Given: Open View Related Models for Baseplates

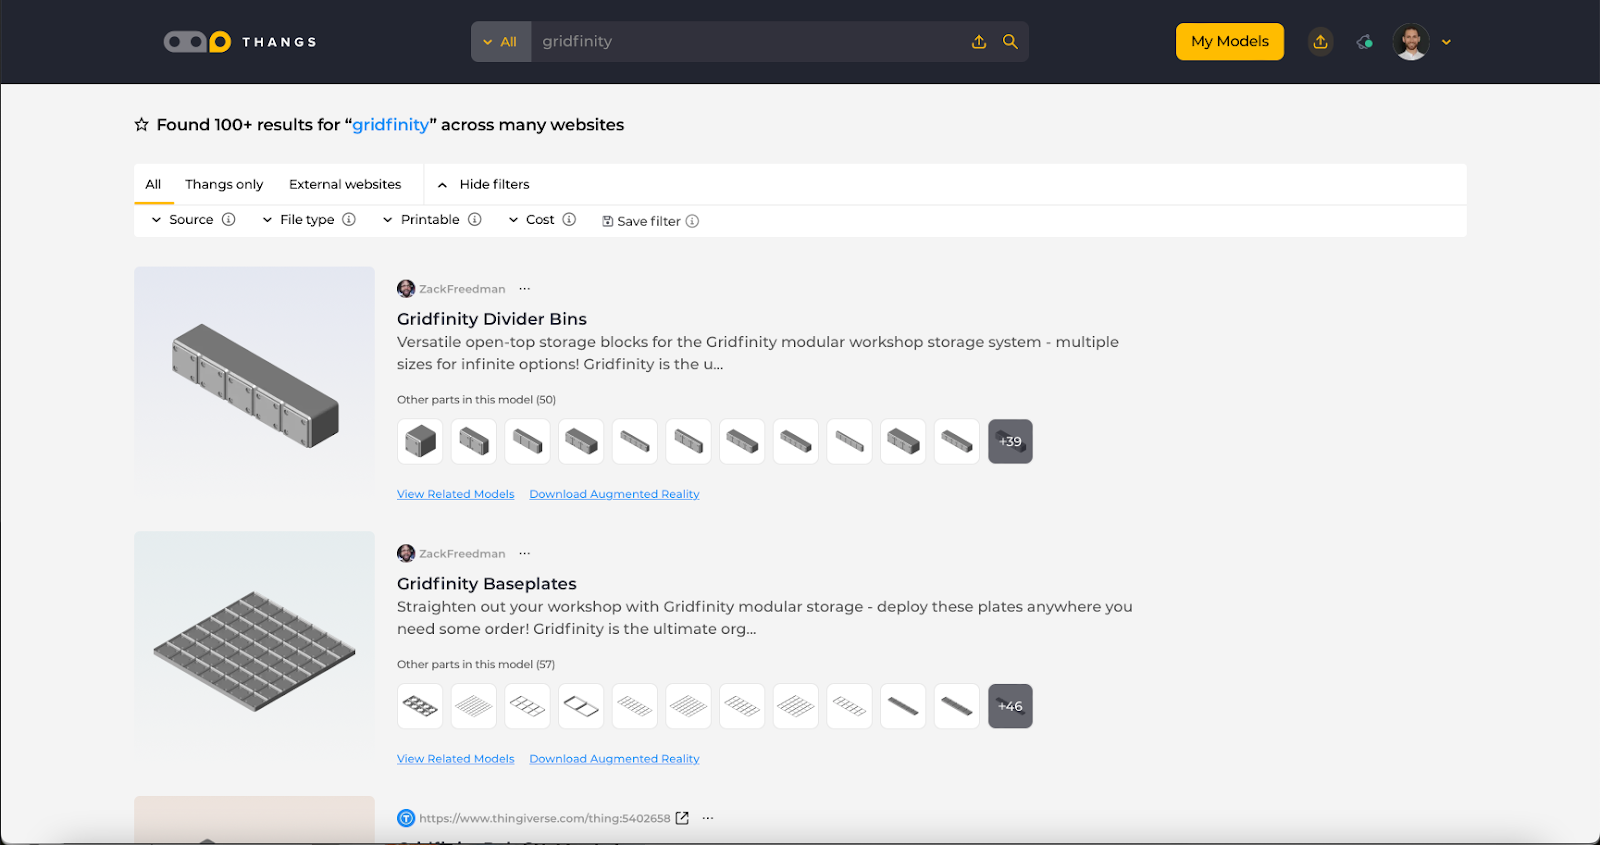Looking at the screenshot, I should click(456, 759).
